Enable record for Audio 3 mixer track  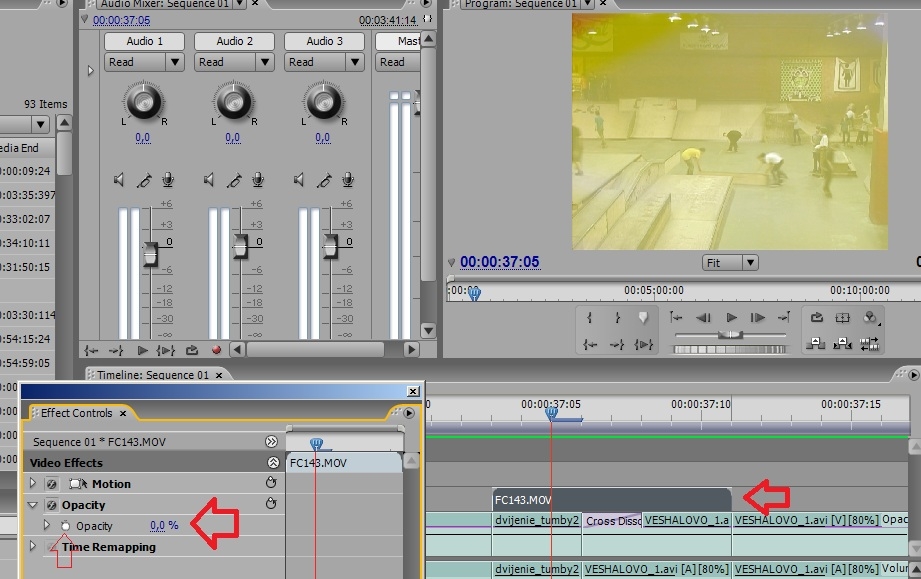coord(348,180)
